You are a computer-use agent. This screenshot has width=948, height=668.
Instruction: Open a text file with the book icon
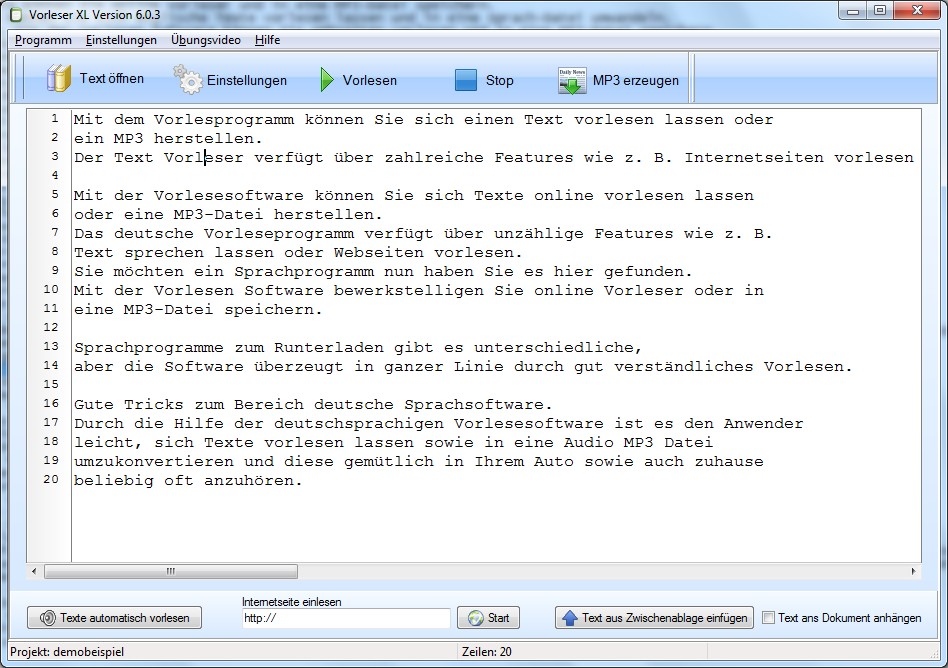(x=60, y=79)
